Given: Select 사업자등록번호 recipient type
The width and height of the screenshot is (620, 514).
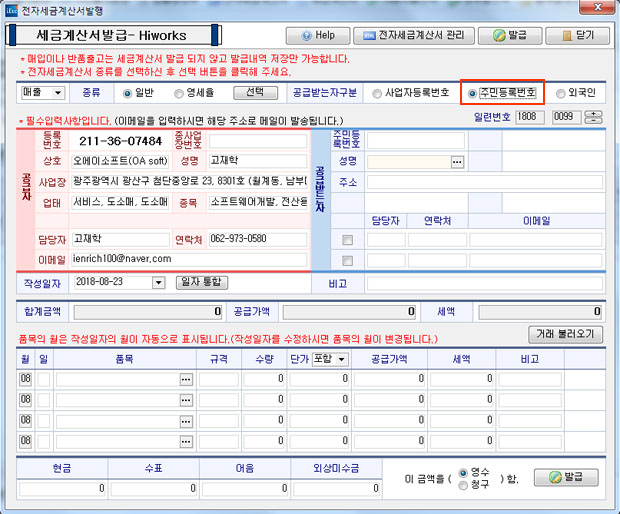Looking at the screenshot, I should (x=377, y=93).
